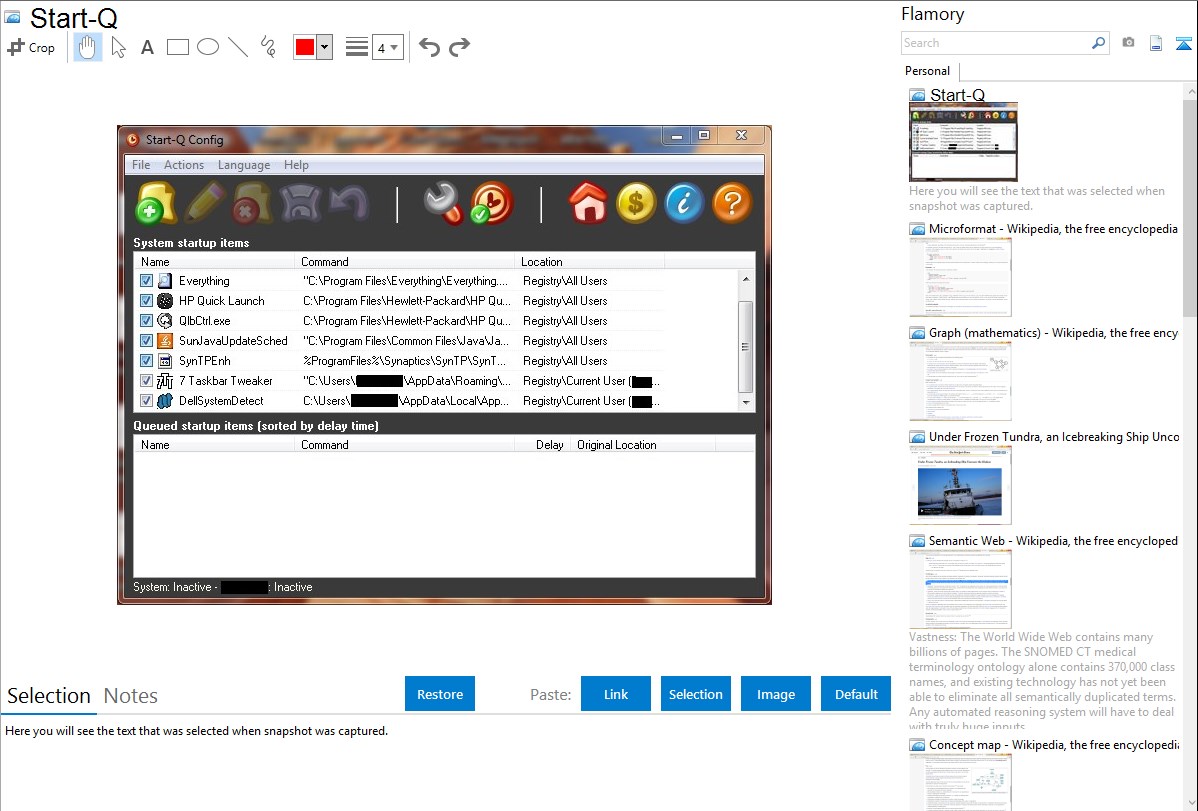Open the Language menu

click(x=244, y=165)
